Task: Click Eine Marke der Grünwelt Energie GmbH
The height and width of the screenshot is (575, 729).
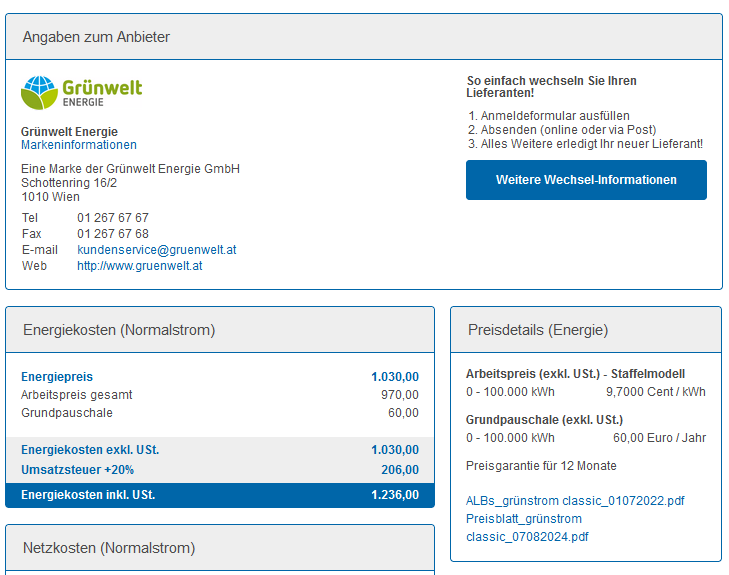Action: click(x=130, y=169)
